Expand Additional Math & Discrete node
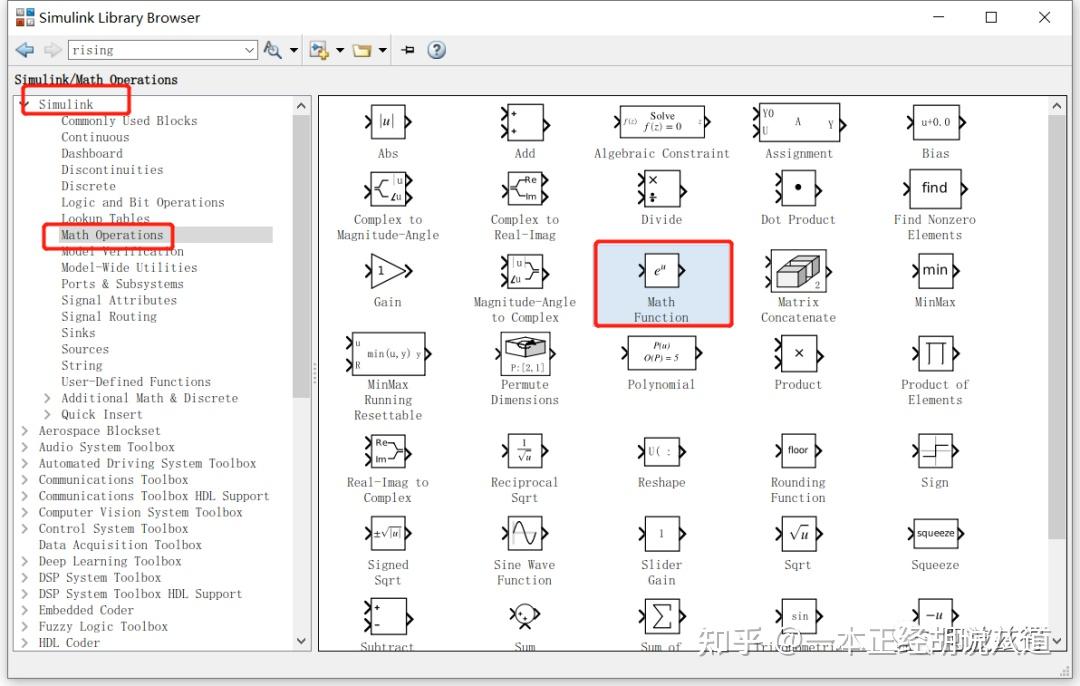 (47, 399)
